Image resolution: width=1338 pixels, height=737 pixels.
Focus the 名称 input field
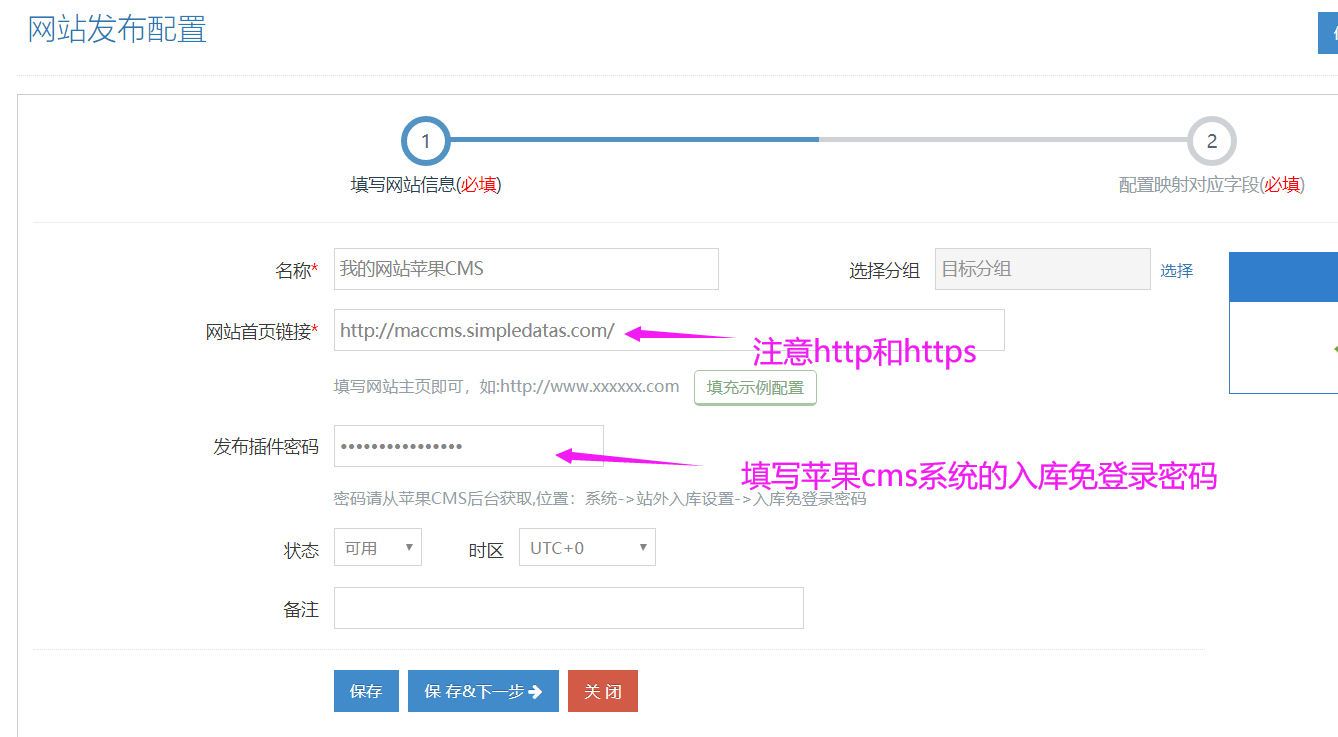point(526,269)
